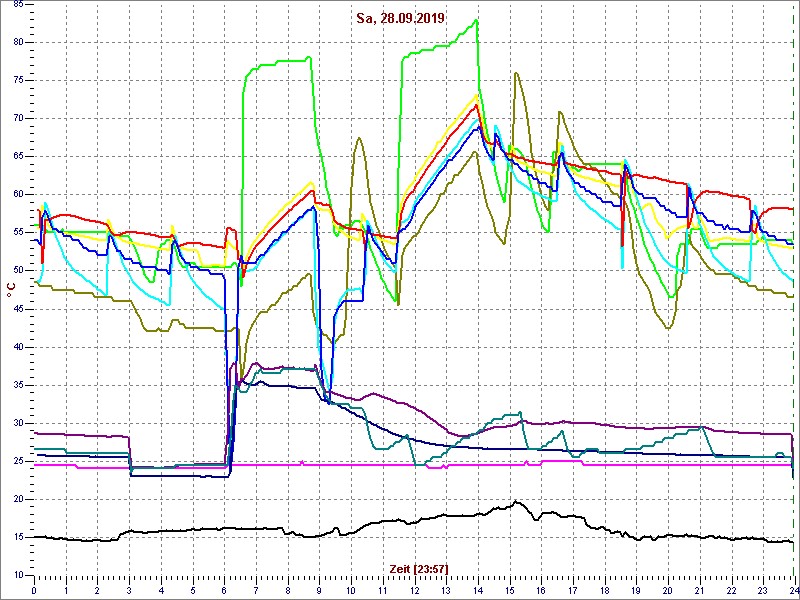Select hour 9 on the time axis
Screen dimensions: 800x600
coord(320,590)
